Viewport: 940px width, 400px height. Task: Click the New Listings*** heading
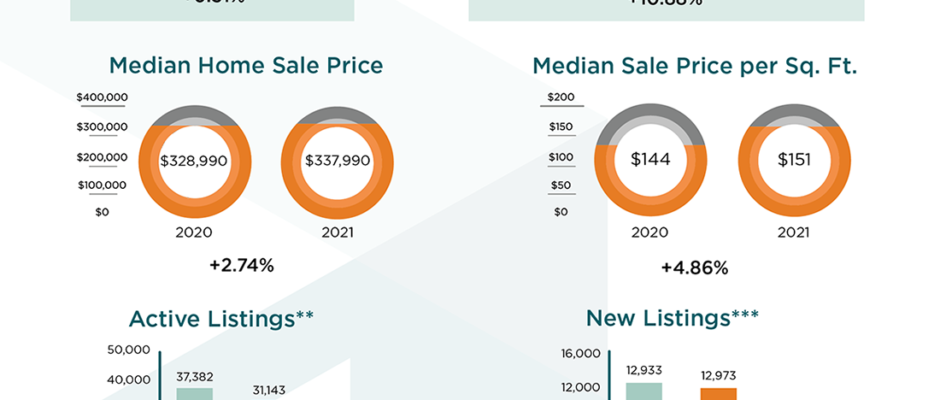click(672, 318)
